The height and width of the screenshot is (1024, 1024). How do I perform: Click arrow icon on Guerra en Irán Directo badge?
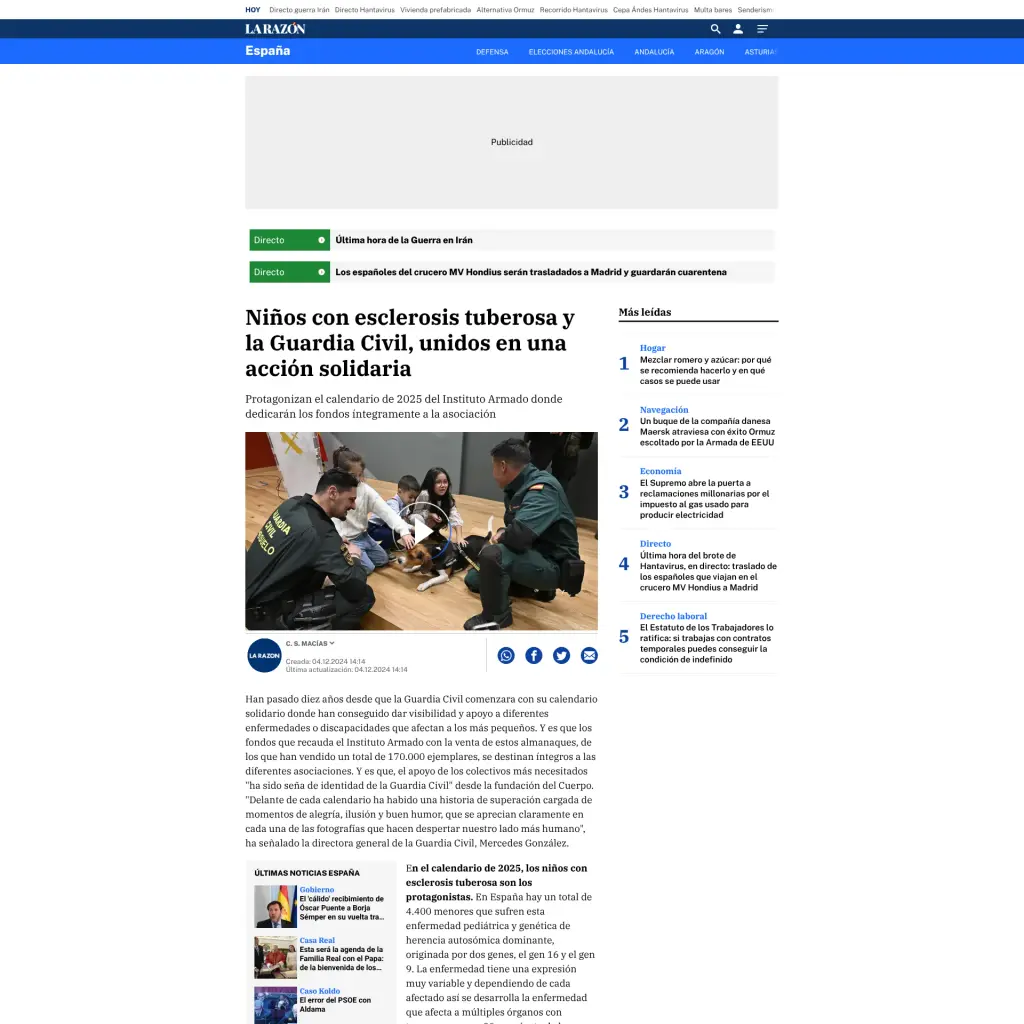[x=321, y=240]
